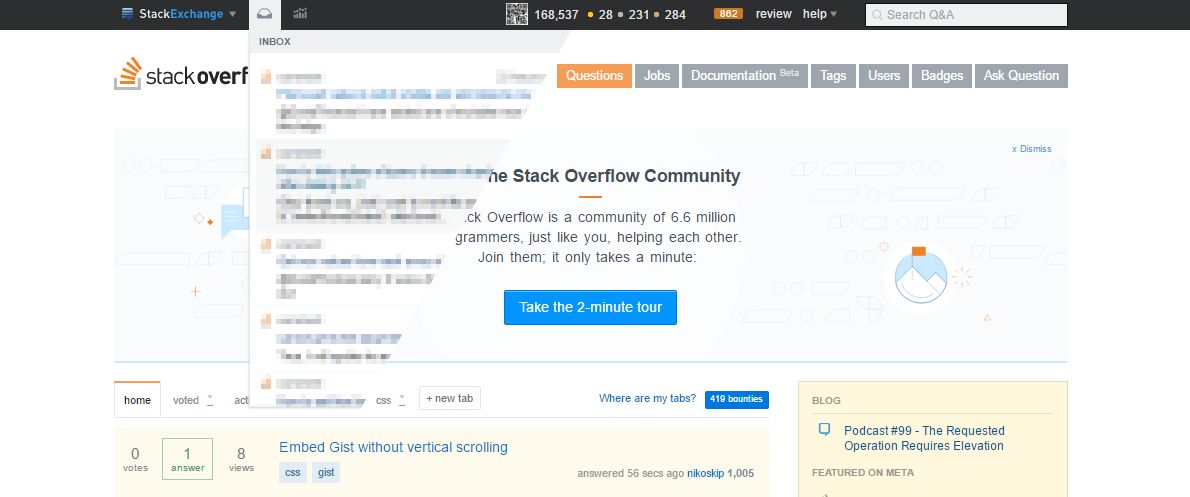Viewport: 1190px width, 497px height.
Task: Filter by the css tag
Action: (x=292, y=473)
